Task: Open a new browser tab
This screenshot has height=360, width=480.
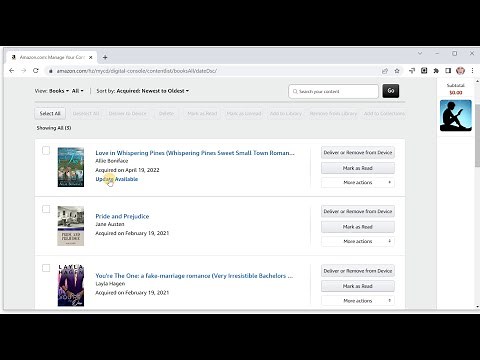Action: pyautogui.click(x=105, y=57)
